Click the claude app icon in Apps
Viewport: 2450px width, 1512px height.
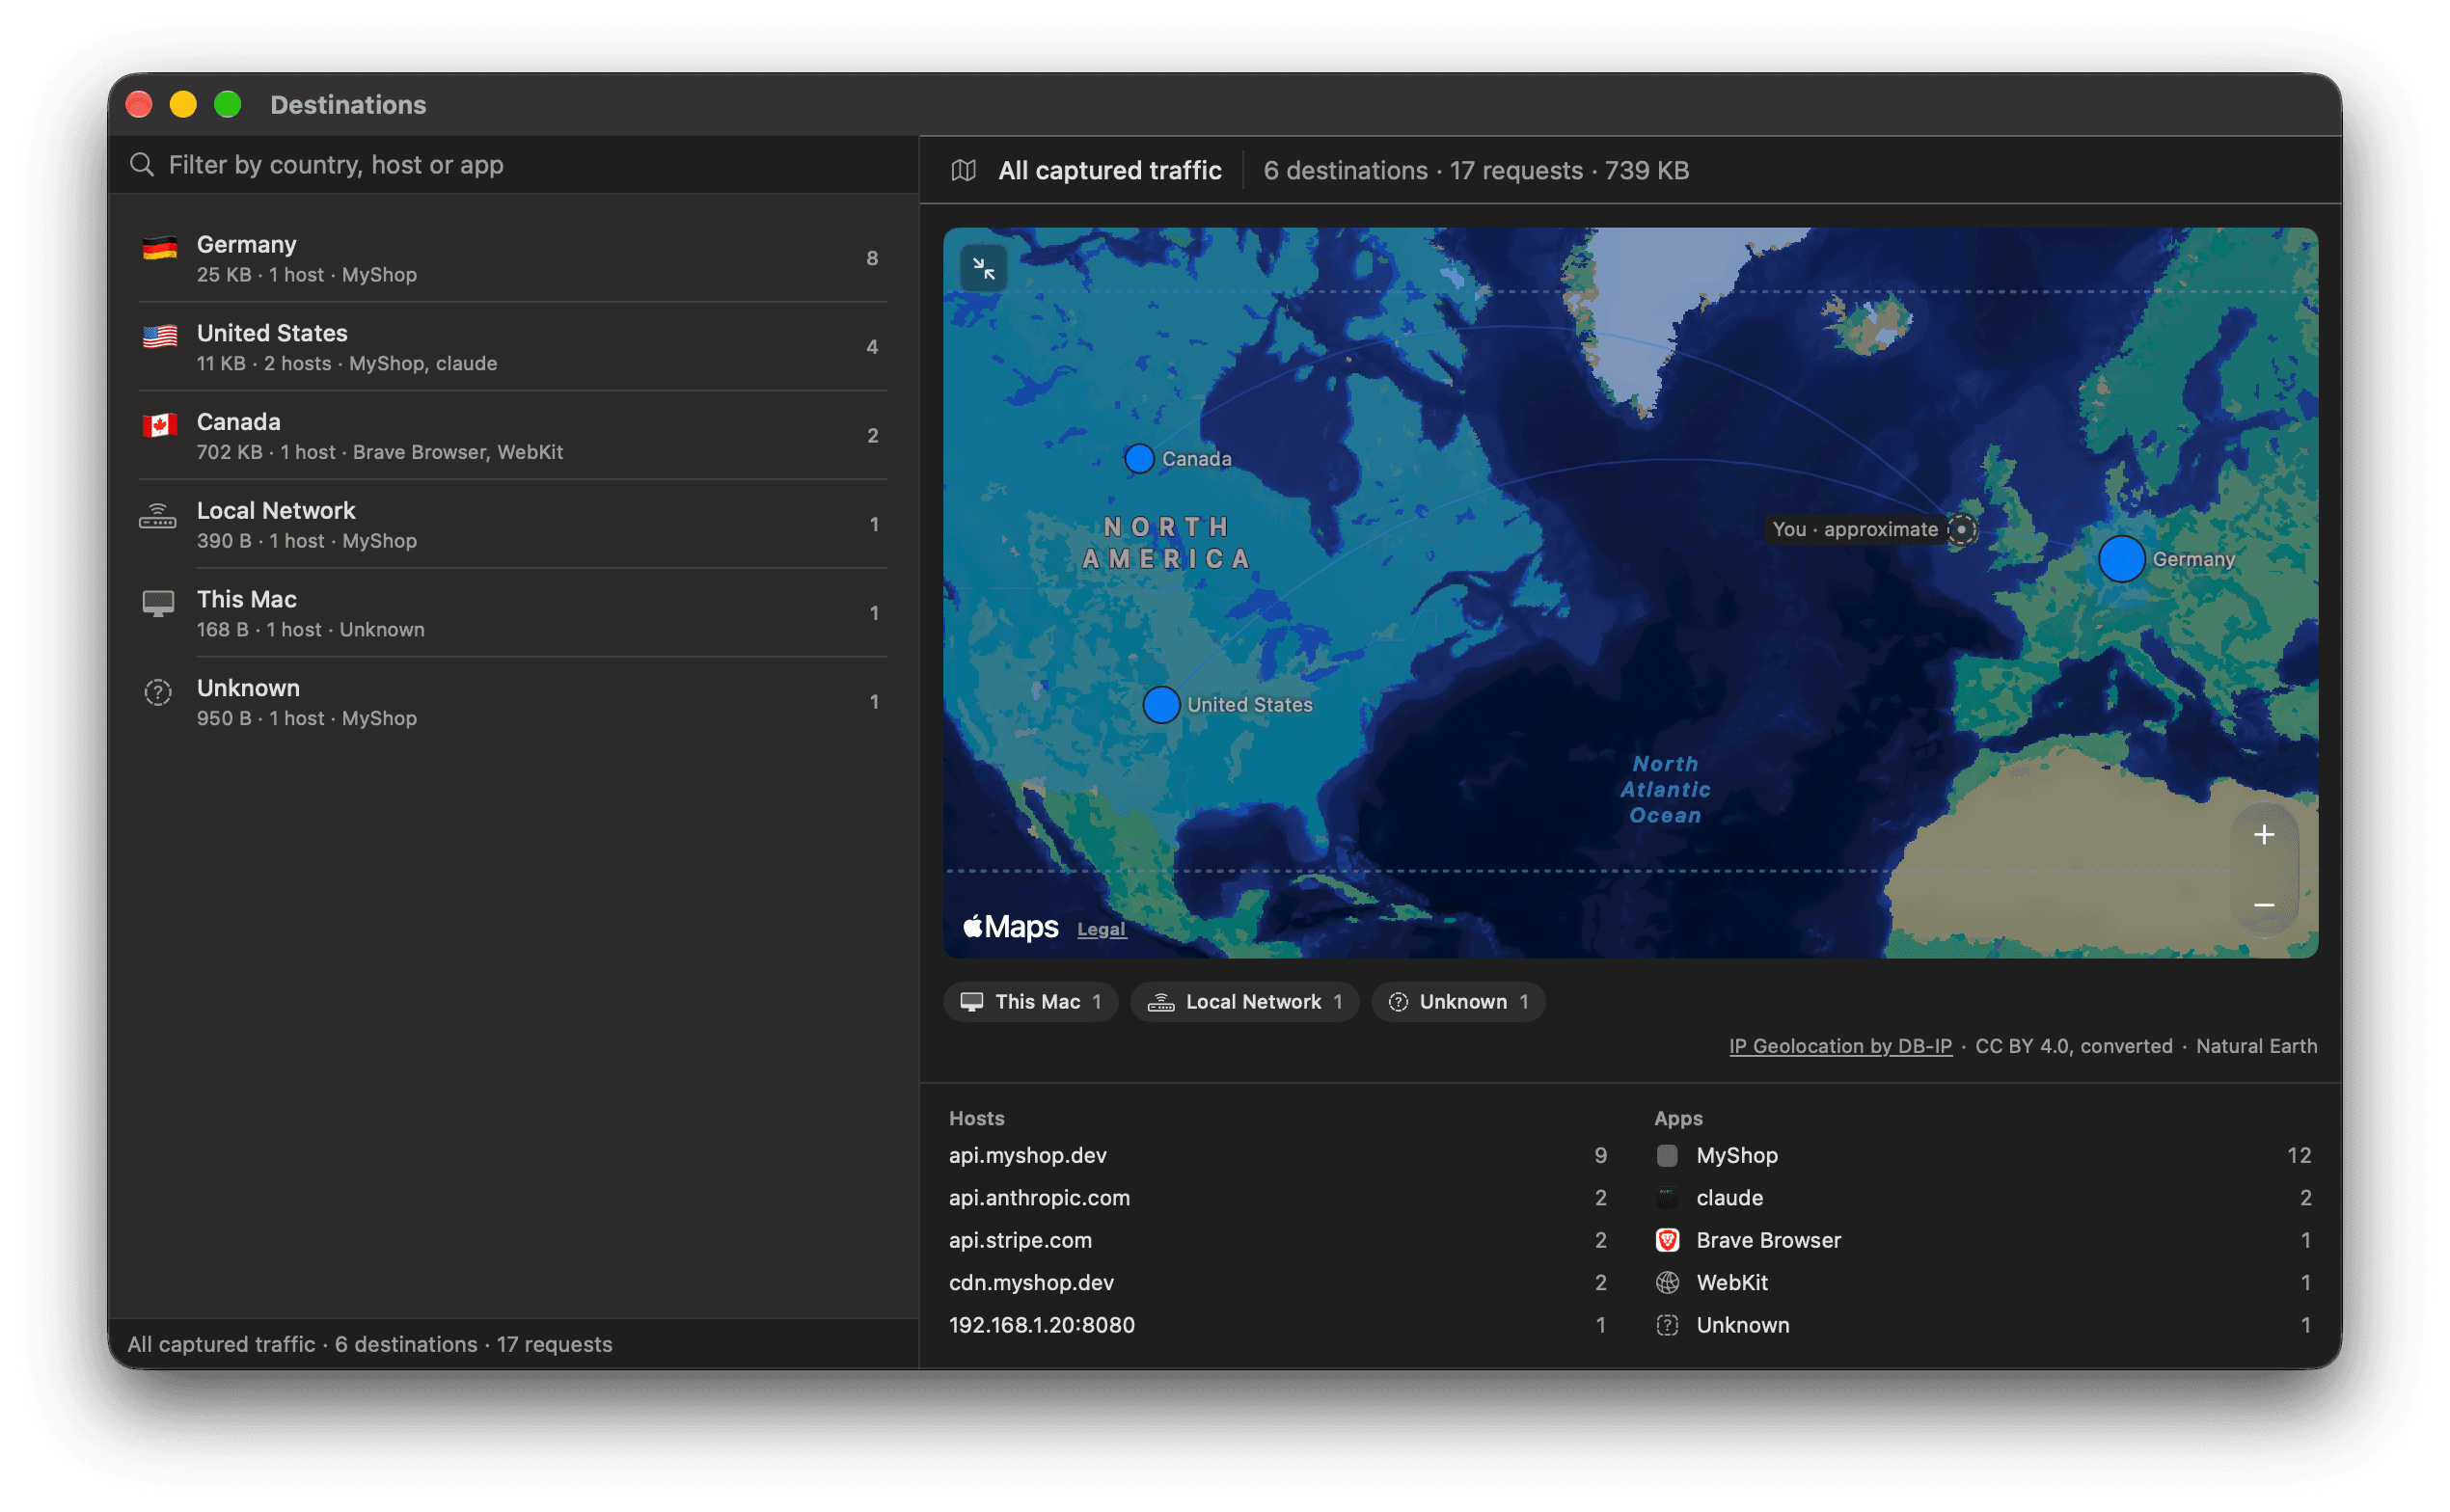click(1666, 1197)
